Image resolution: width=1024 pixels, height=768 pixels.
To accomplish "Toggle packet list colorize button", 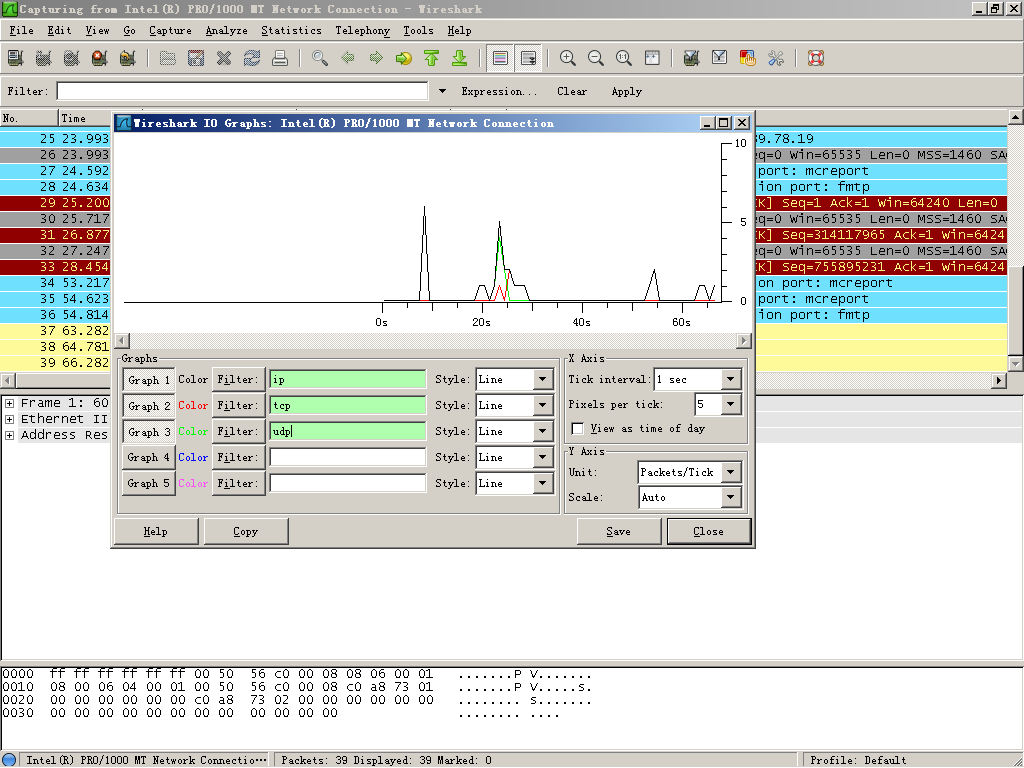I will point(500,58).
